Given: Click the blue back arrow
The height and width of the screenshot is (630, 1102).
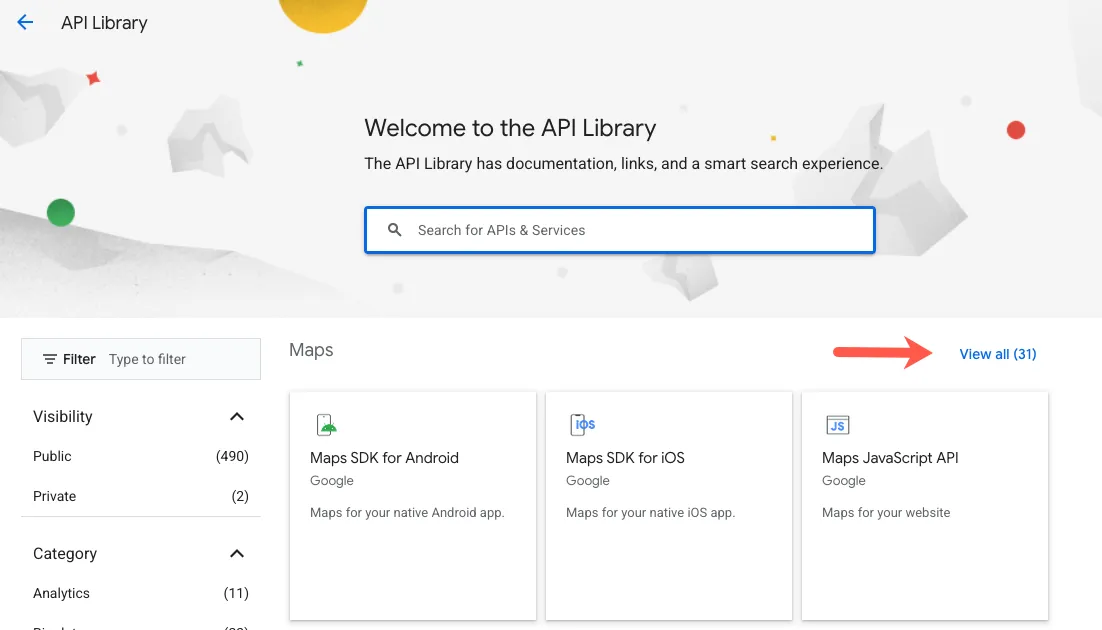Looking at the screenshot, I should pos(24,22).
